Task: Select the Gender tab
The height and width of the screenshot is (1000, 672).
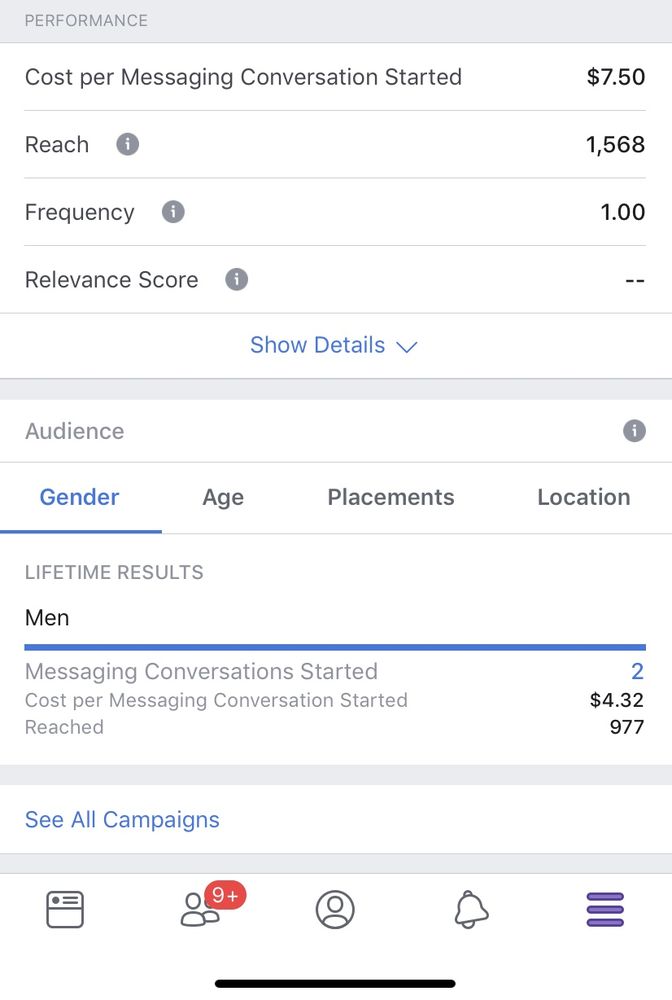Action: coord(80,497)
